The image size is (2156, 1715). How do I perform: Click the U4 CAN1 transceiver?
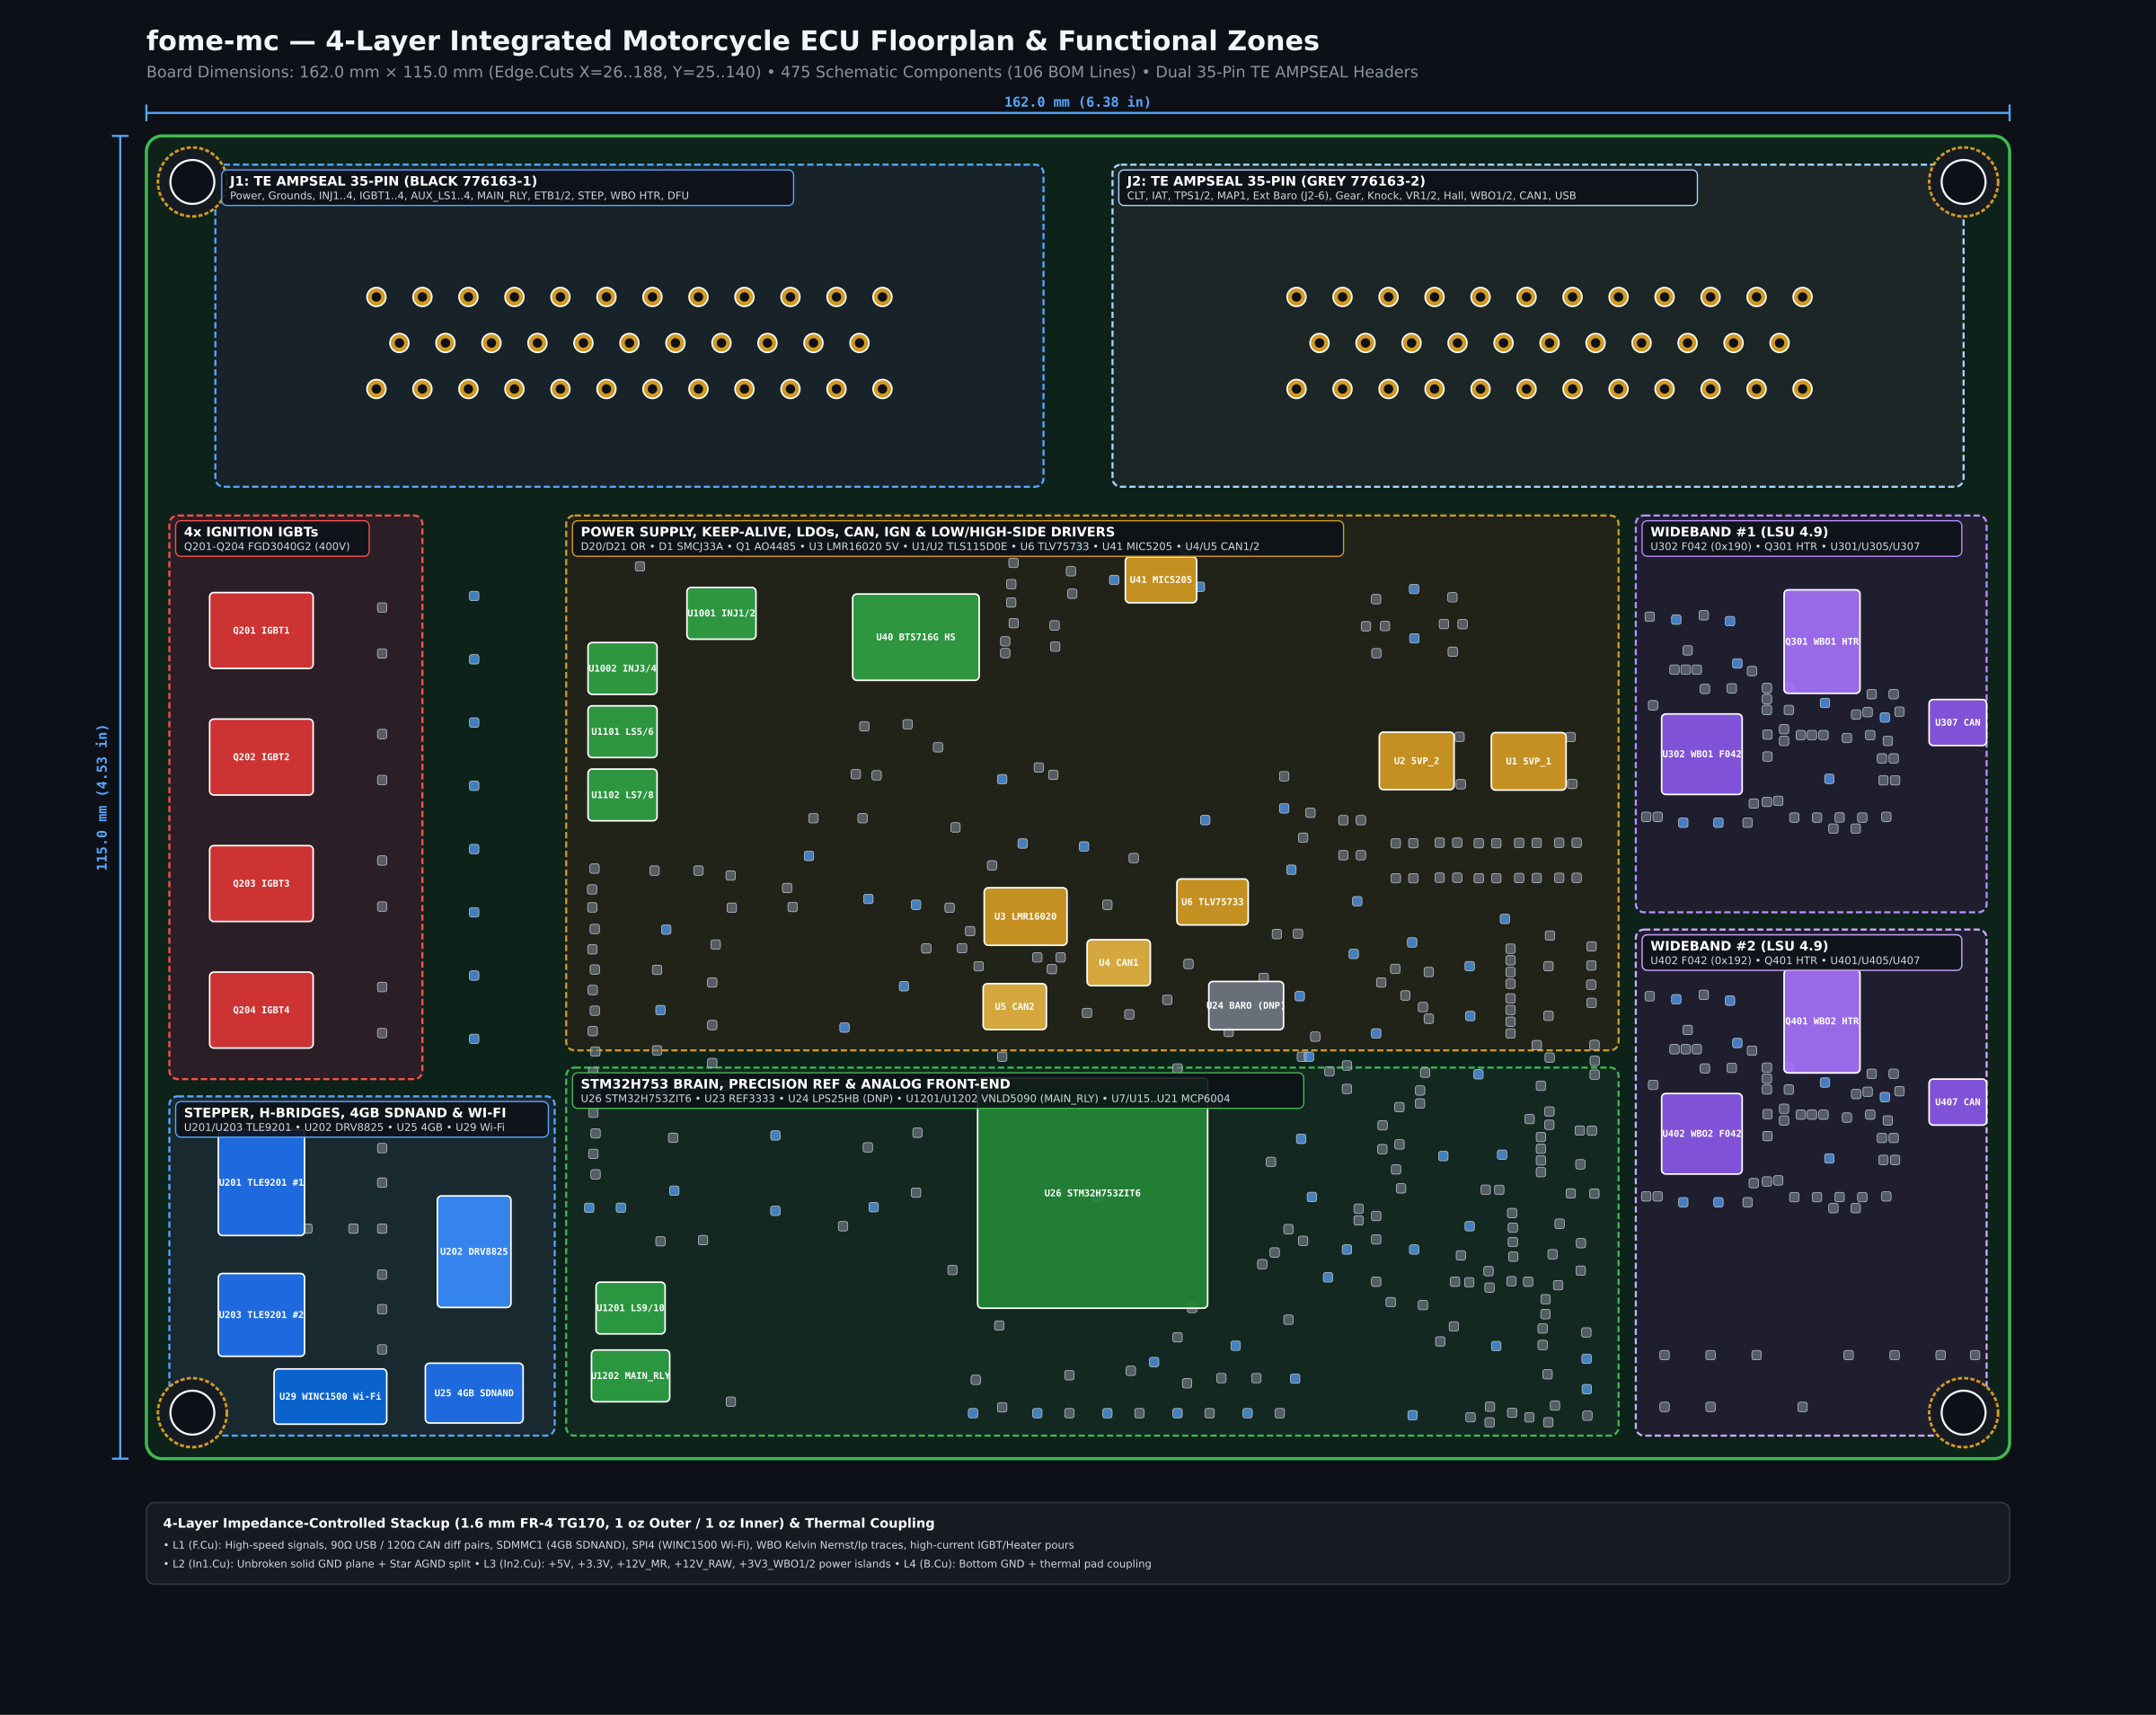click(x=1118, y=963)
